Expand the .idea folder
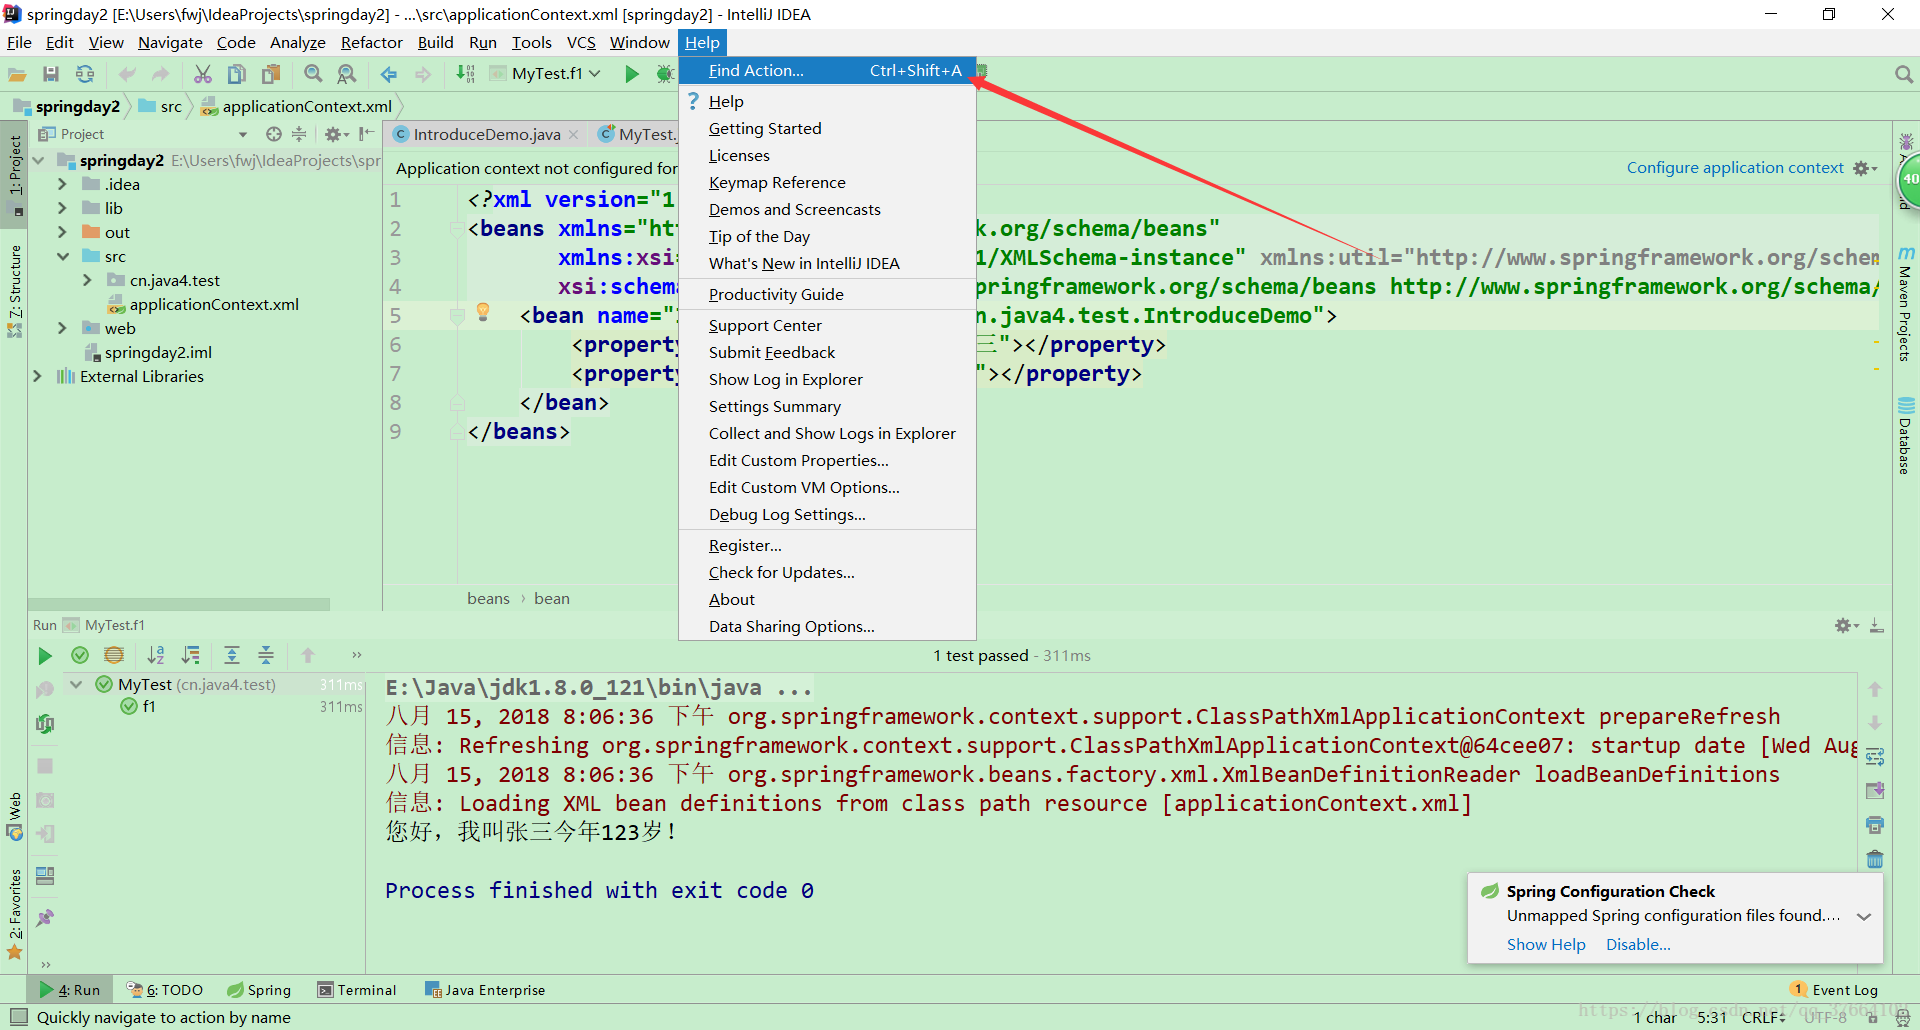The image size is (1920, 1030). pos(62,184)
